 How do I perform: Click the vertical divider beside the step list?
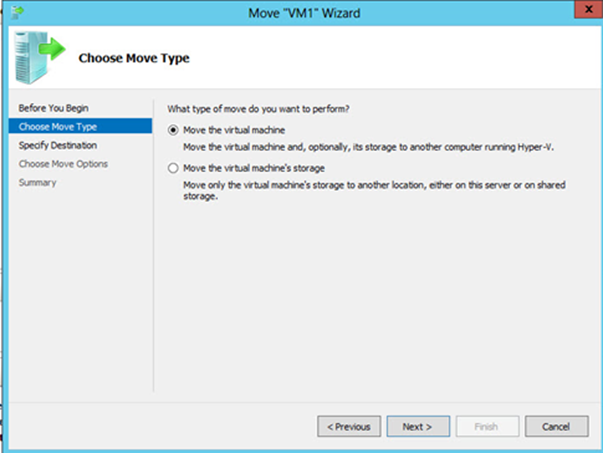(154, 250)
